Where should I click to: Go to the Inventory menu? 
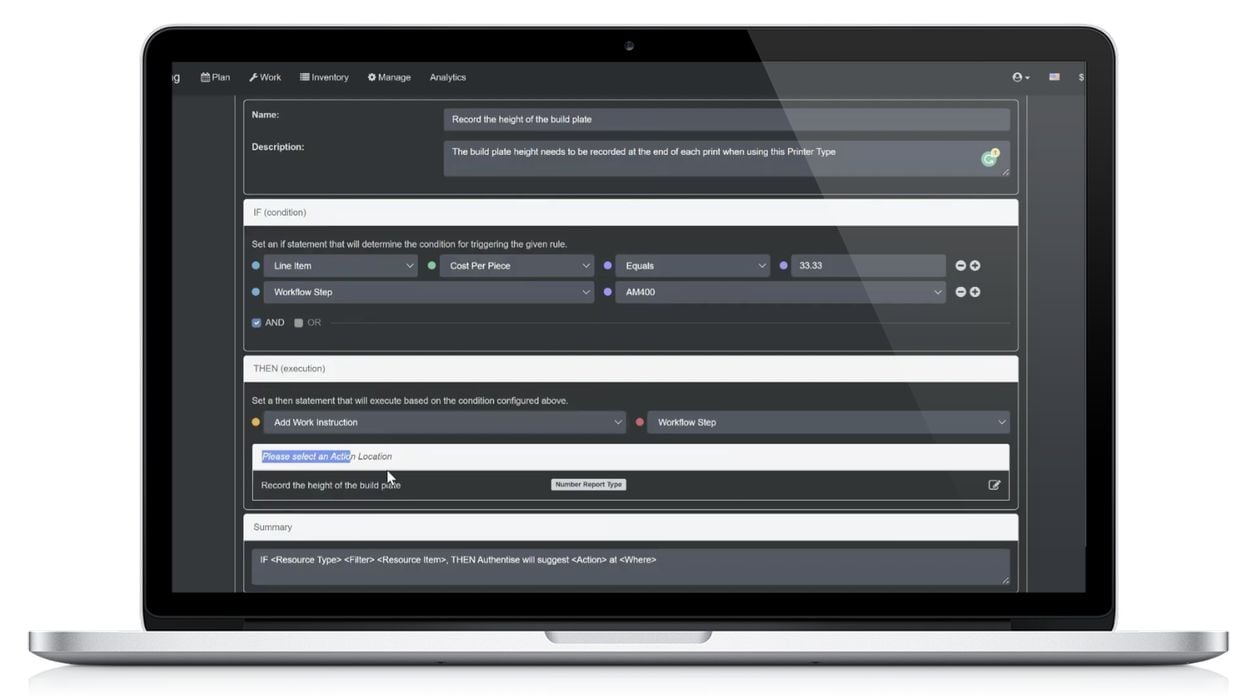[324, 77]
